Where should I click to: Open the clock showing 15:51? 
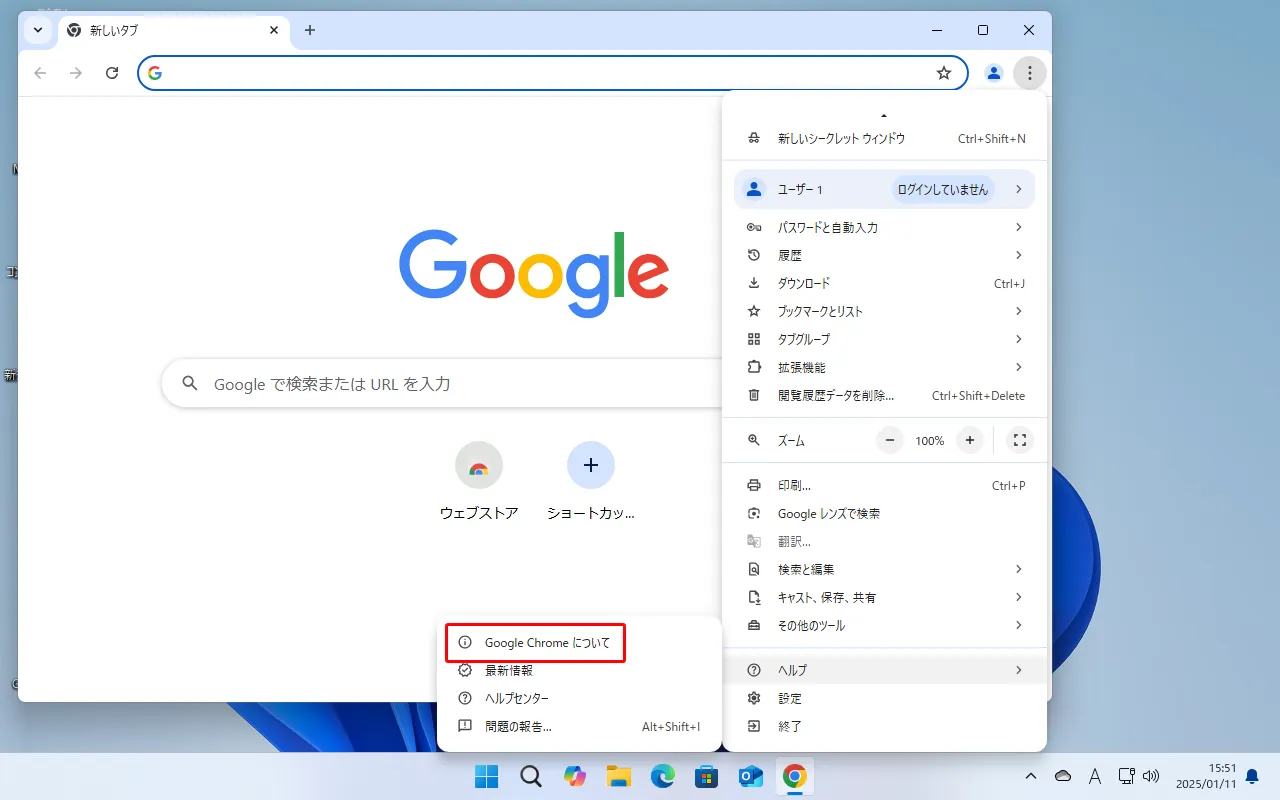(1209, 775)
